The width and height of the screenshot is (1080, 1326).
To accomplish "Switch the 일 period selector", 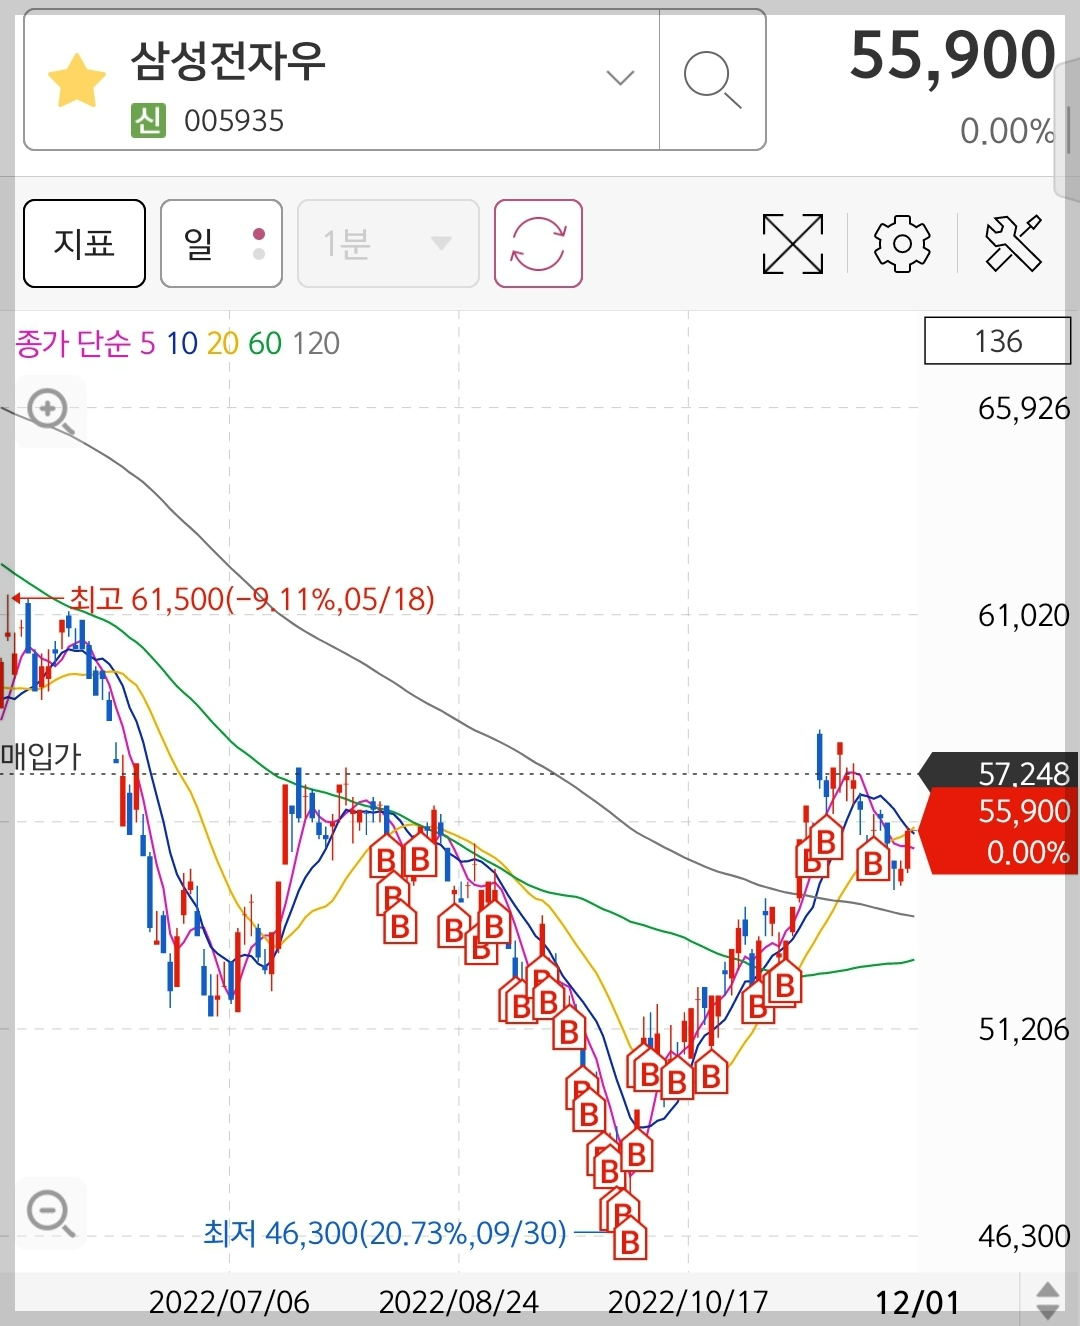I will (x=221, y=243).
